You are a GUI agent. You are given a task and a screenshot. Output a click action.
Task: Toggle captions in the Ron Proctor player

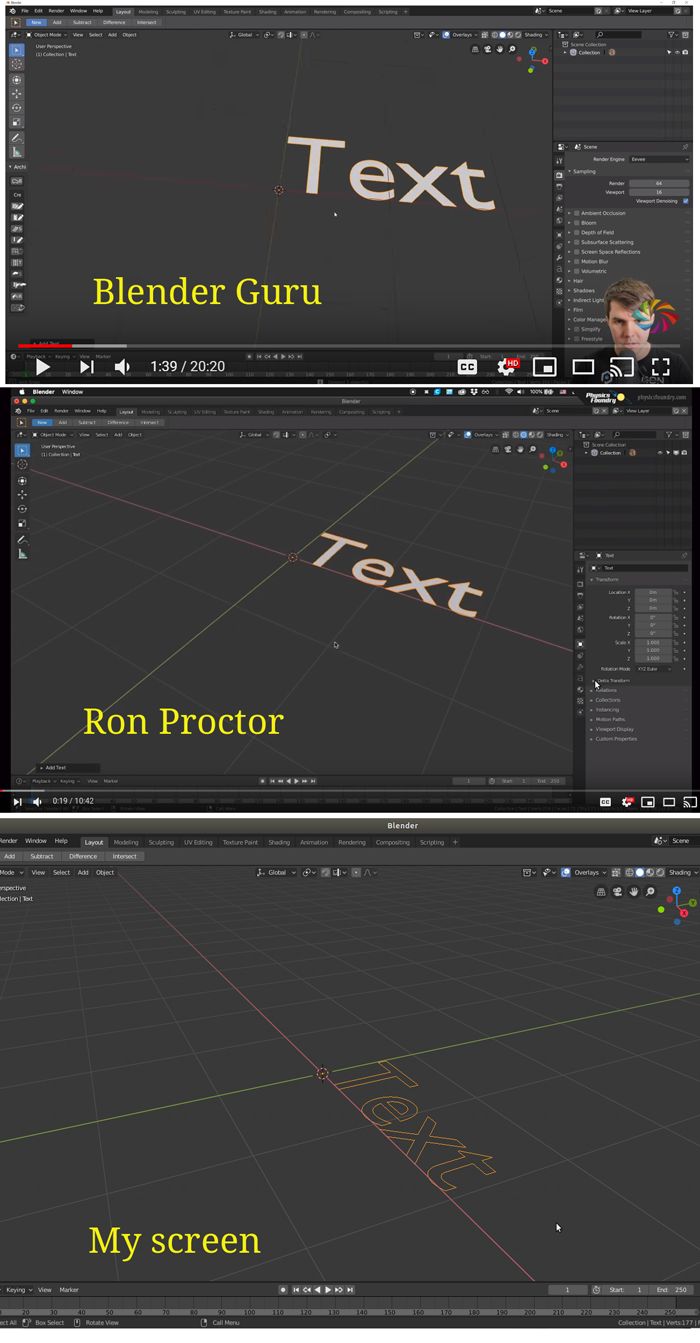point(605,802)
